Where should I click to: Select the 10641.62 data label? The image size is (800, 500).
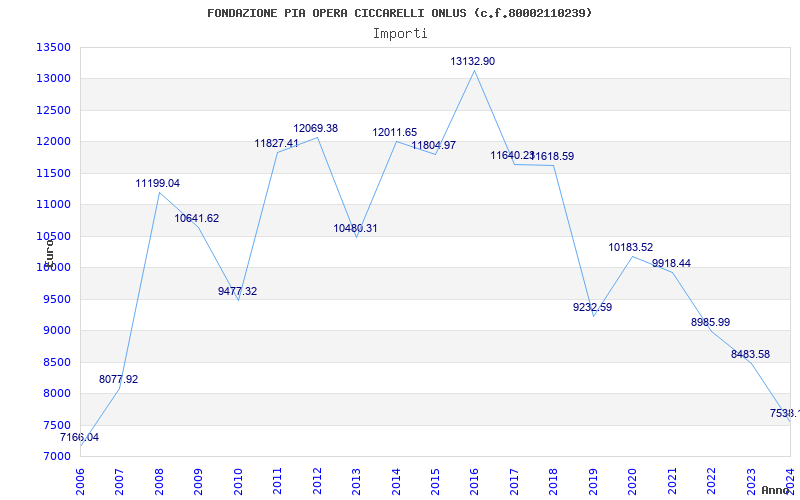tap(196, 218)
